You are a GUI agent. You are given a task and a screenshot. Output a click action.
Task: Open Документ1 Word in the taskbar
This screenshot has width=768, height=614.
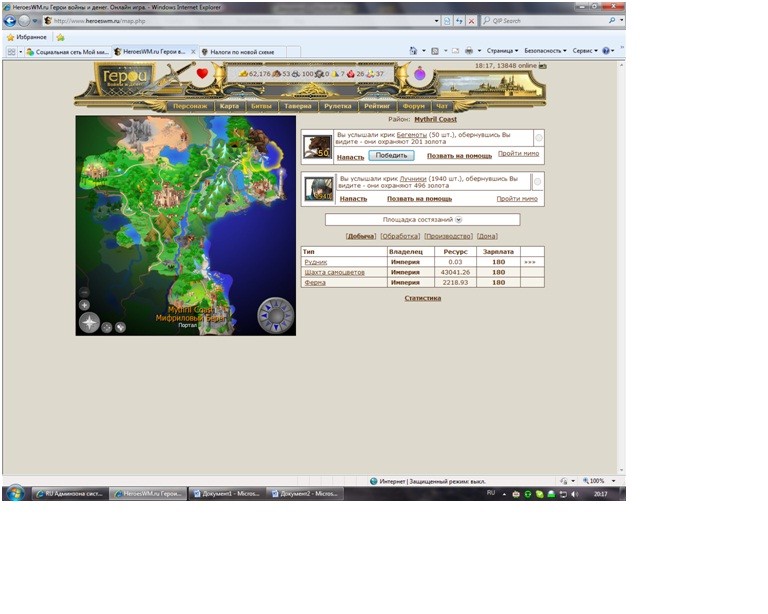click(226, 494)
